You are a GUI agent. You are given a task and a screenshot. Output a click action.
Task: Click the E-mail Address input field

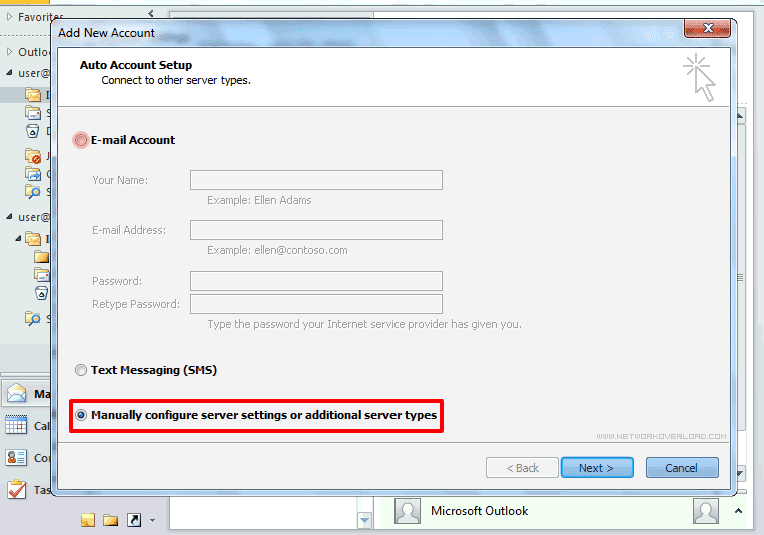(316, 230)
